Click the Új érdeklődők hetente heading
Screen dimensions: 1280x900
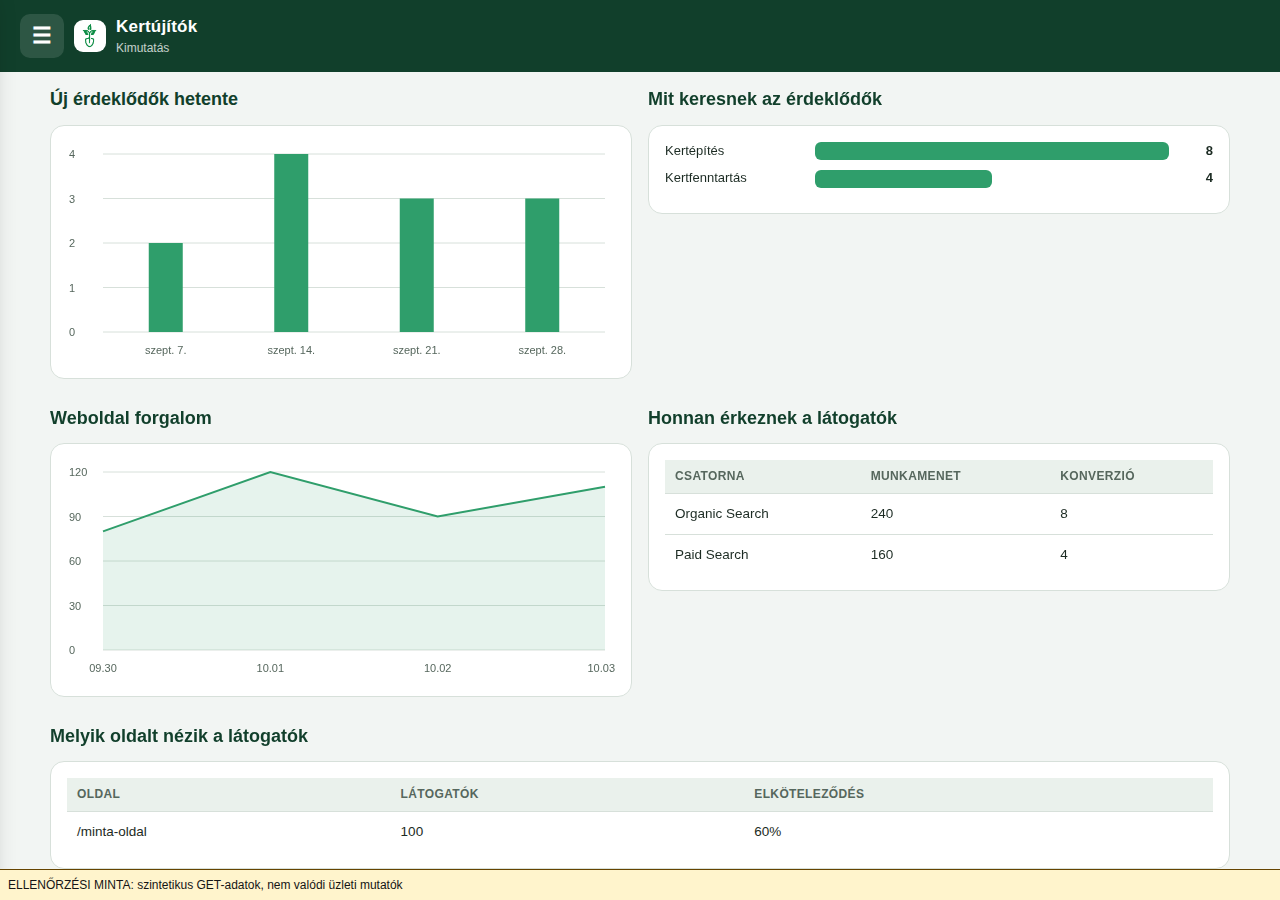tap(144, 99)
